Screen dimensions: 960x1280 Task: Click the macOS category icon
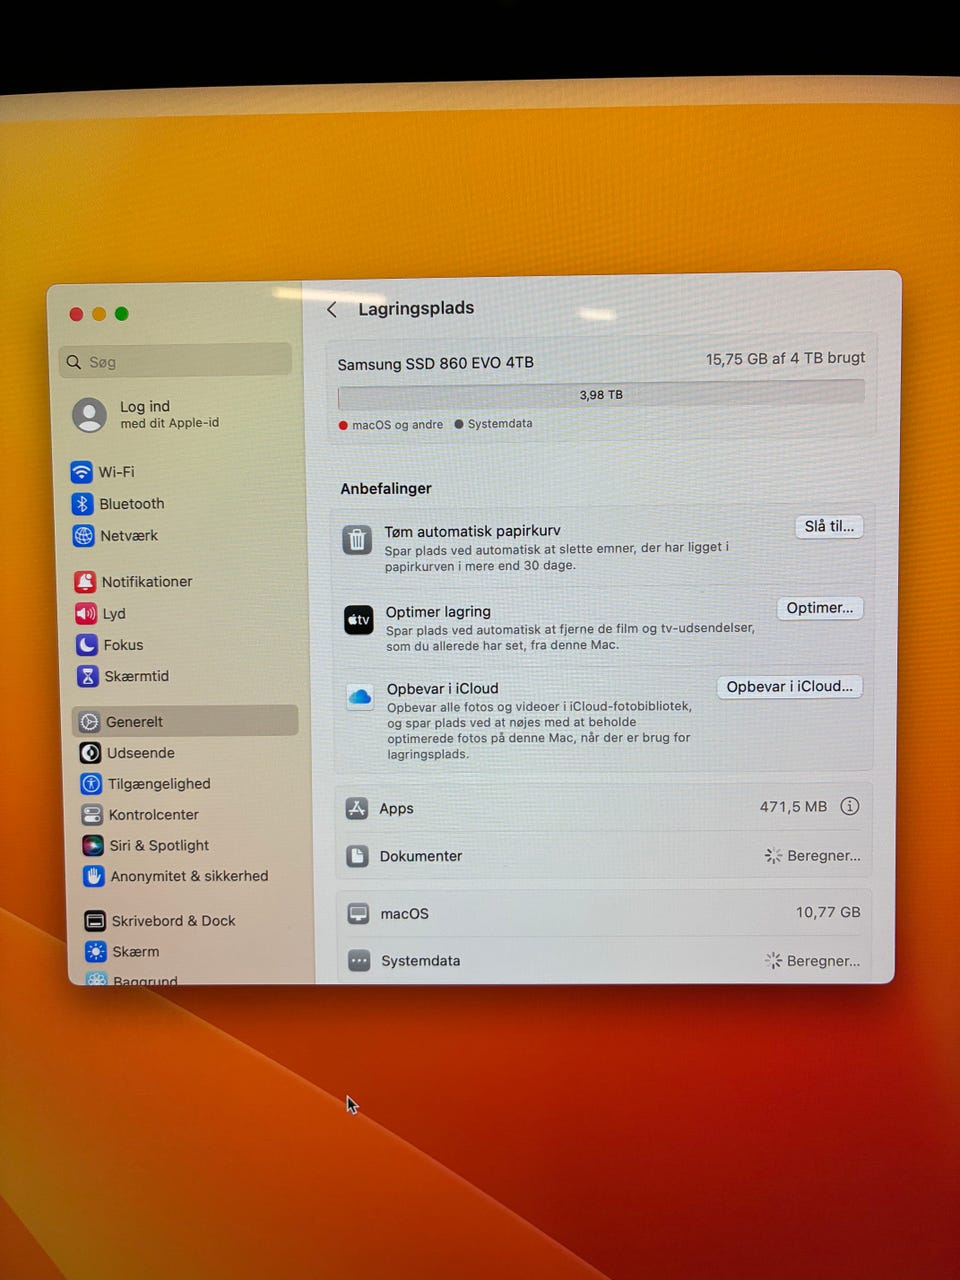pyautogui.click(x=359, y=914)
